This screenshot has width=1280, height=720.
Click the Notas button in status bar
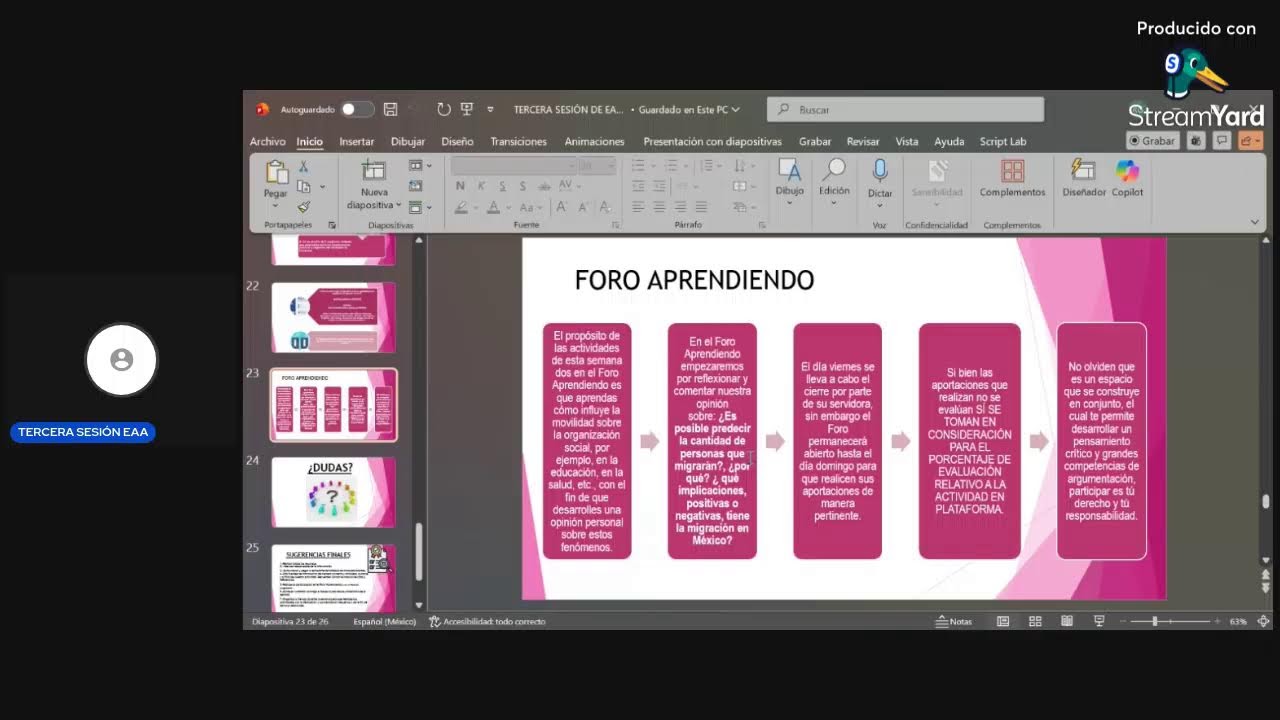point(954,622)
